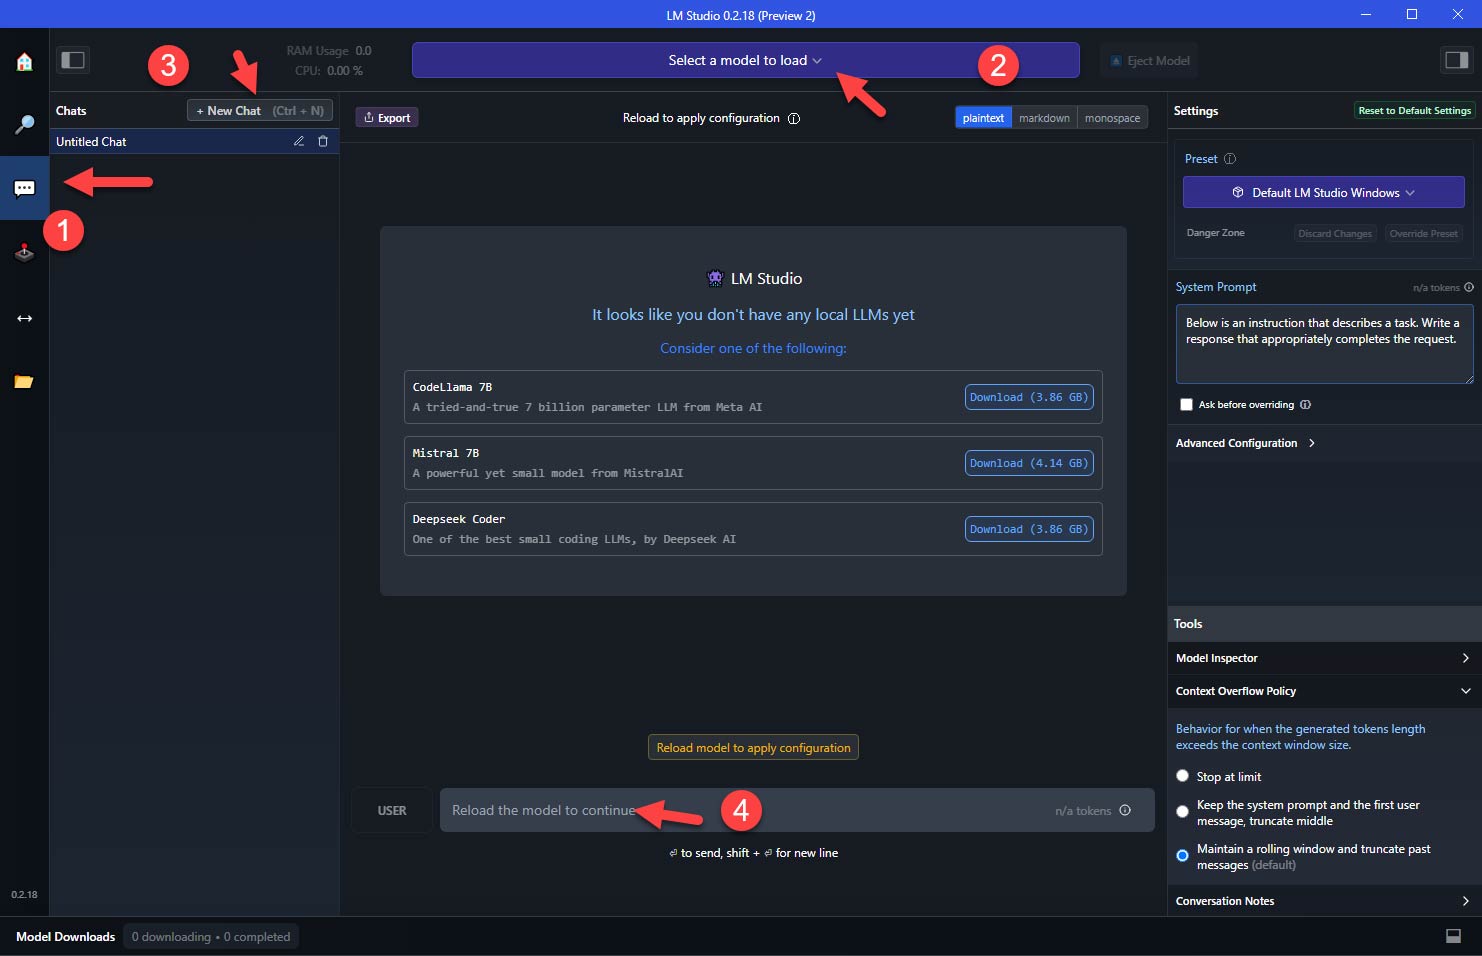Click the message input field

797,810
